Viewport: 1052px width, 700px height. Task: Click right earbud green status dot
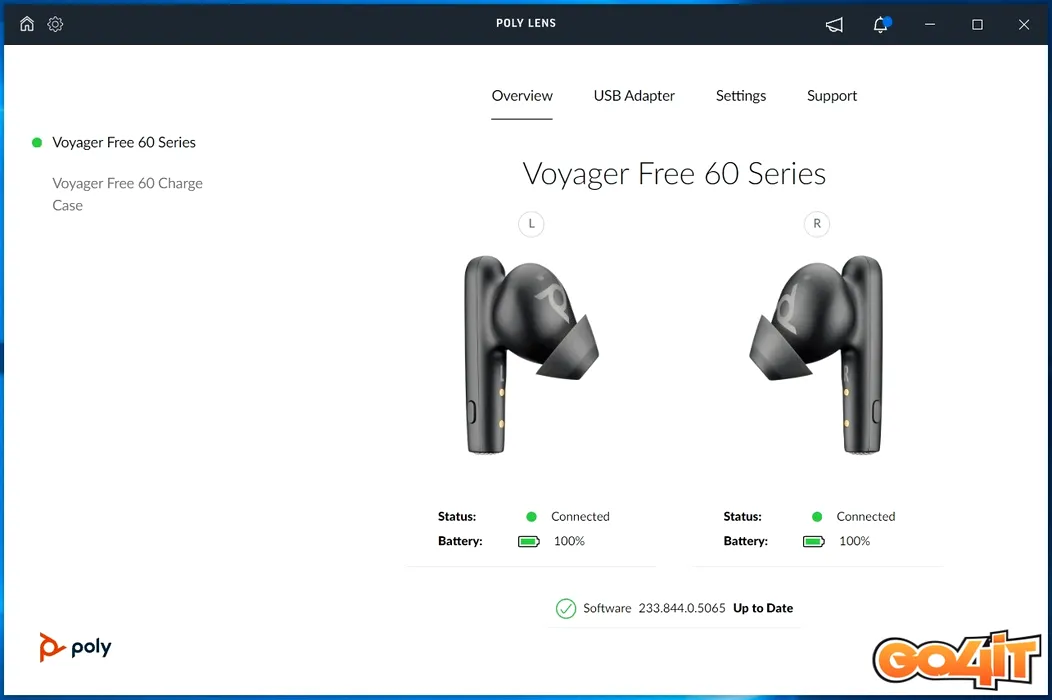[817, 517]
